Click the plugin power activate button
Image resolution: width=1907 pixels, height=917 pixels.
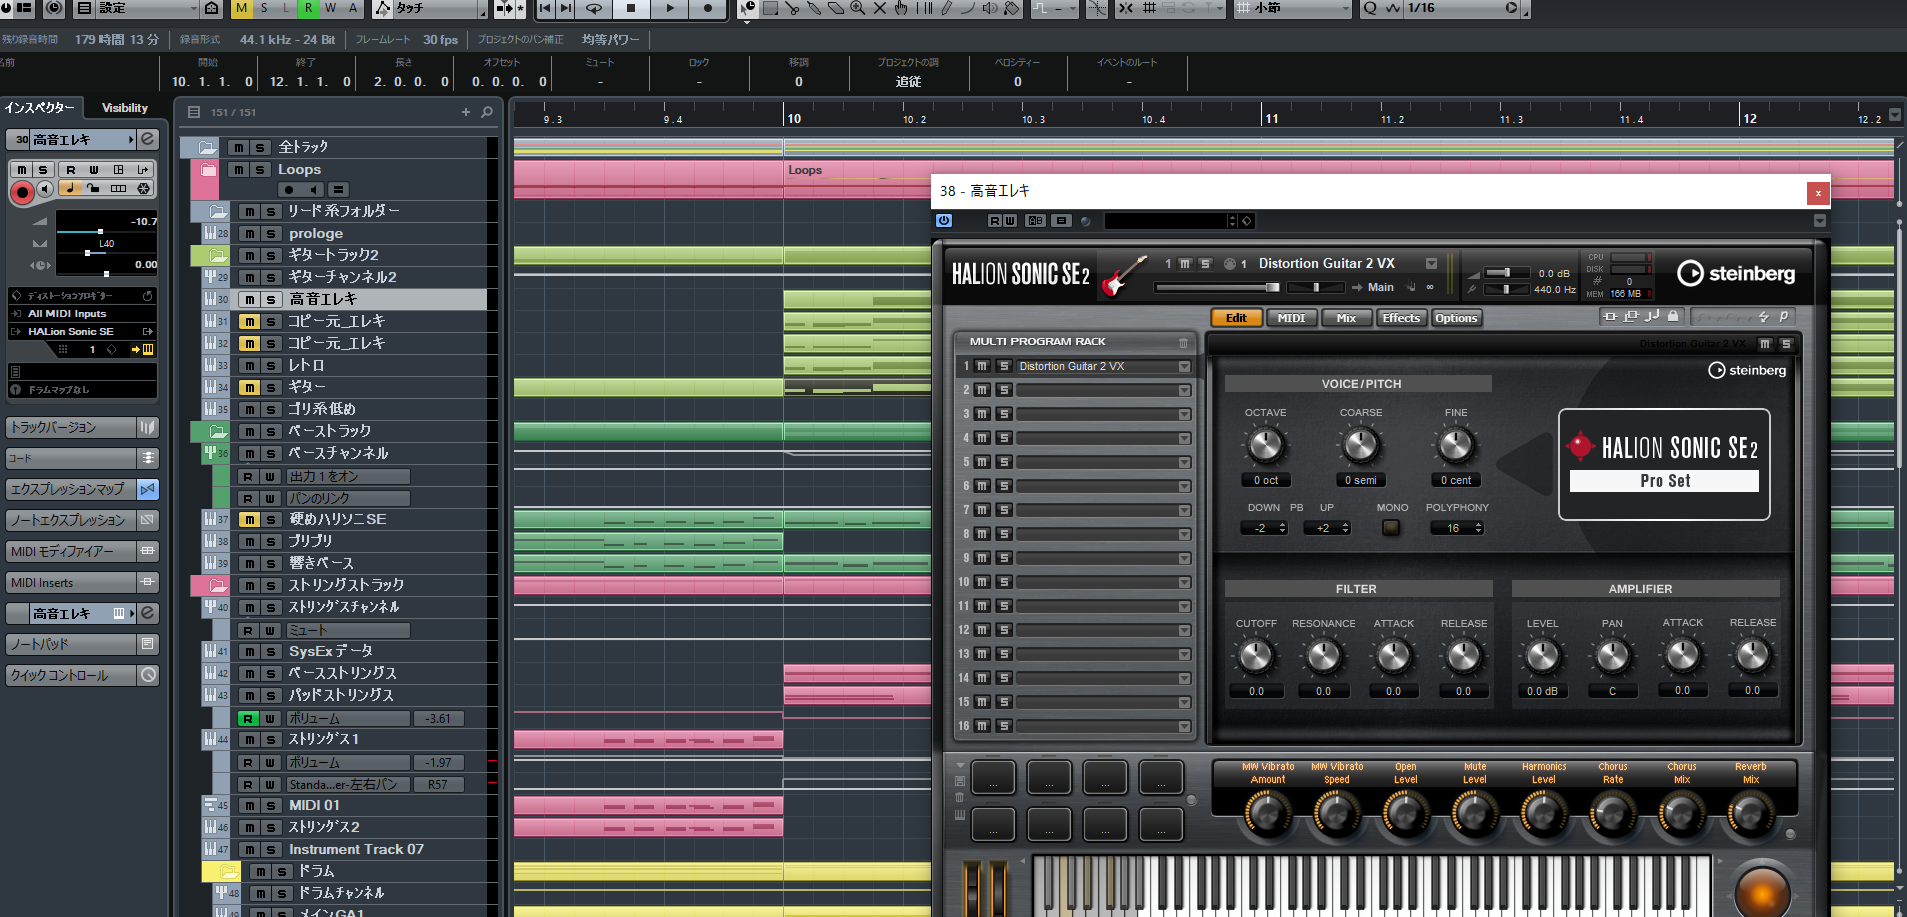(x=944, y=221)
